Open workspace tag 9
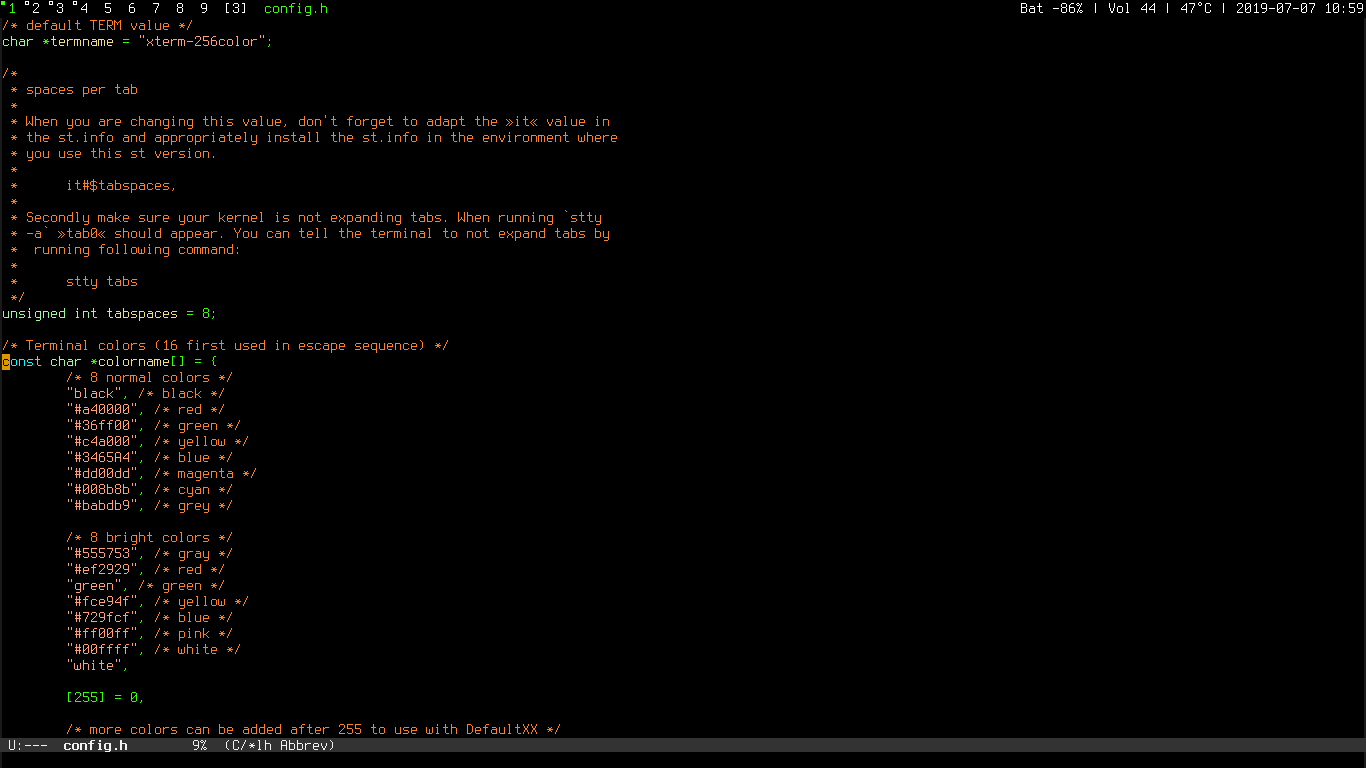1366x768 pixels. point(204,9)
